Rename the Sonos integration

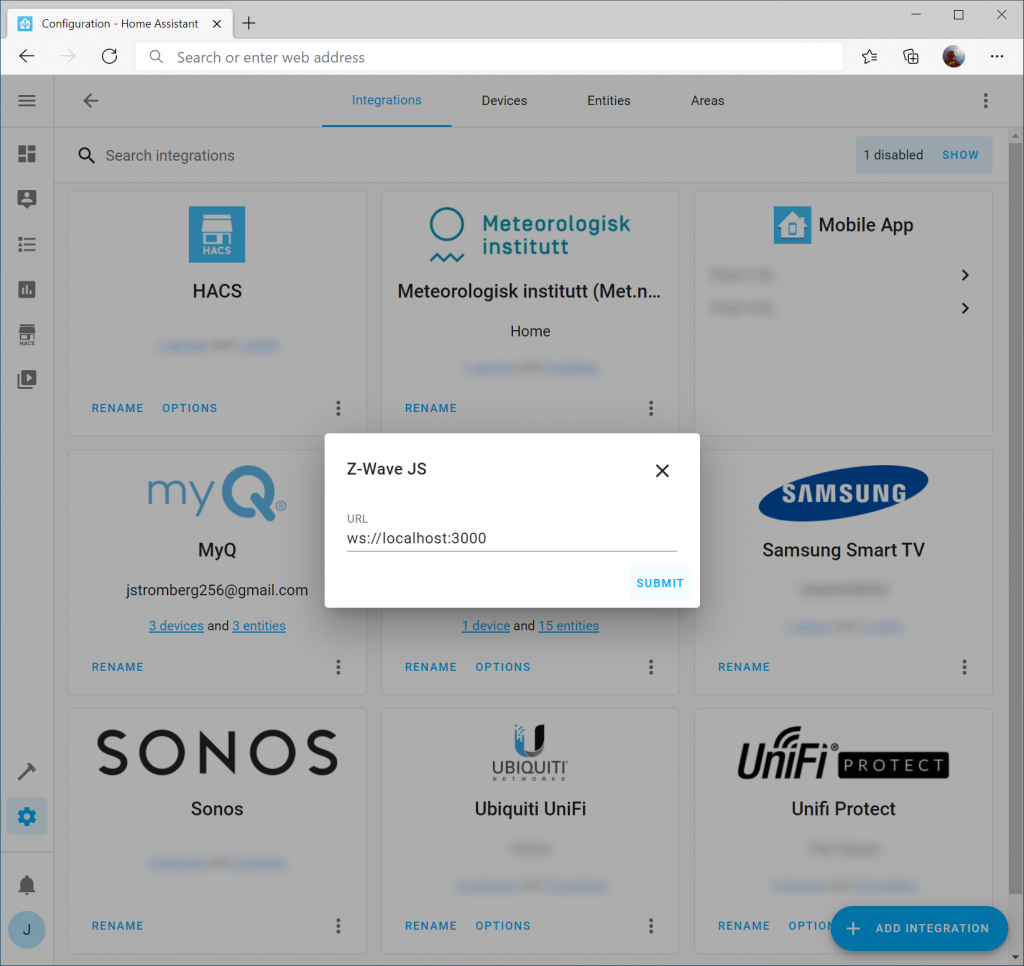(x=118, y=926)
